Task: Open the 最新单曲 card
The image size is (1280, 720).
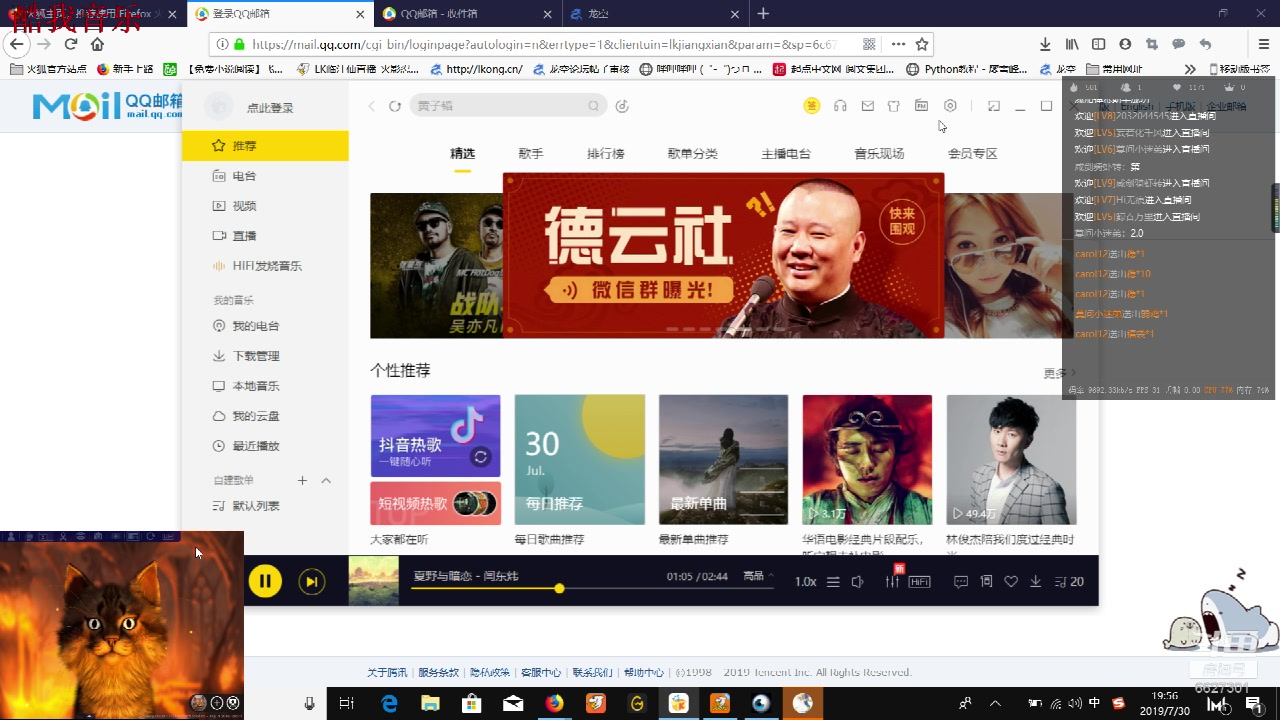Action: click(723, 459)
